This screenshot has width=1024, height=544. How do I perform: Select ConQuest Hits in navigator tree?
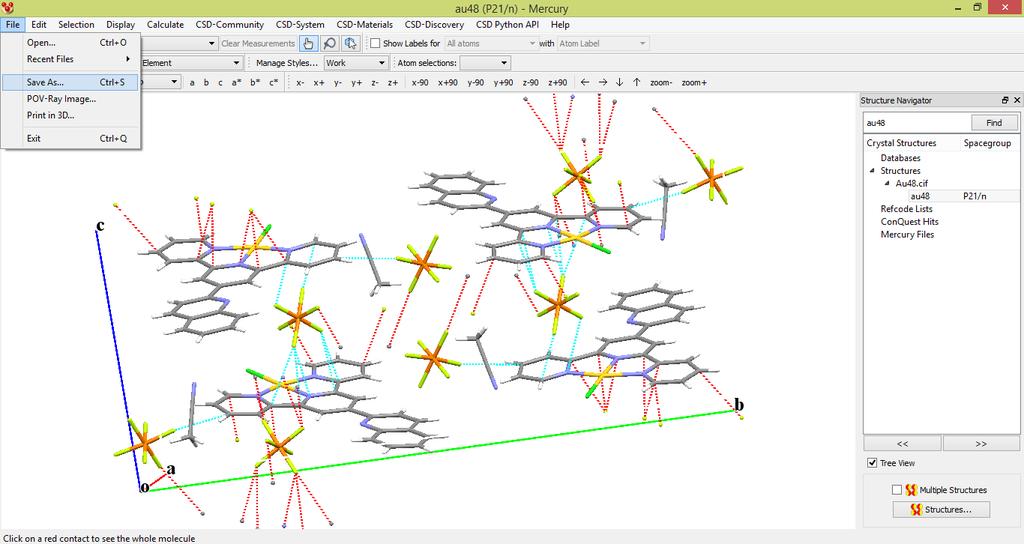(909, 221)
